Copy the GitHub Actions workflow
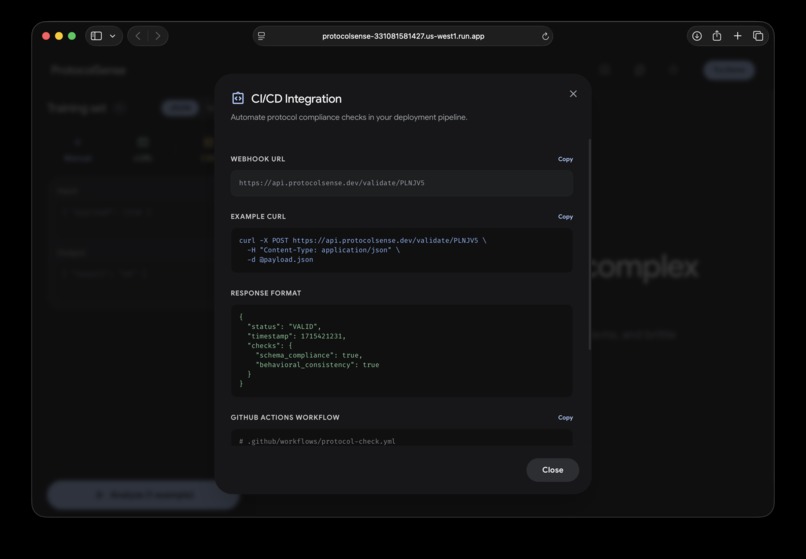Screen dimensions: 806x559 tap(565, 418)
